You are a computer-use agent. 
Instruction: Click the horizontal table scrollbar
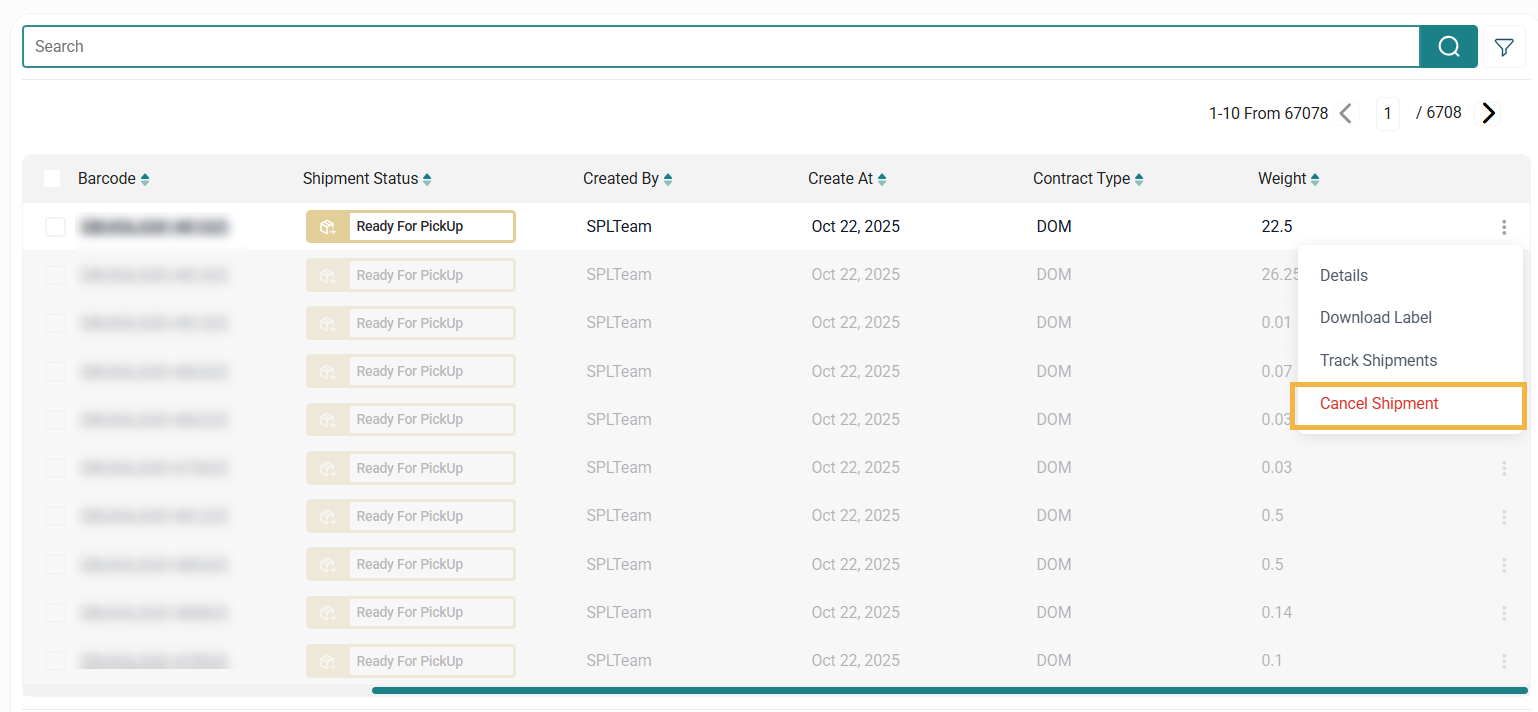(948, 690)
